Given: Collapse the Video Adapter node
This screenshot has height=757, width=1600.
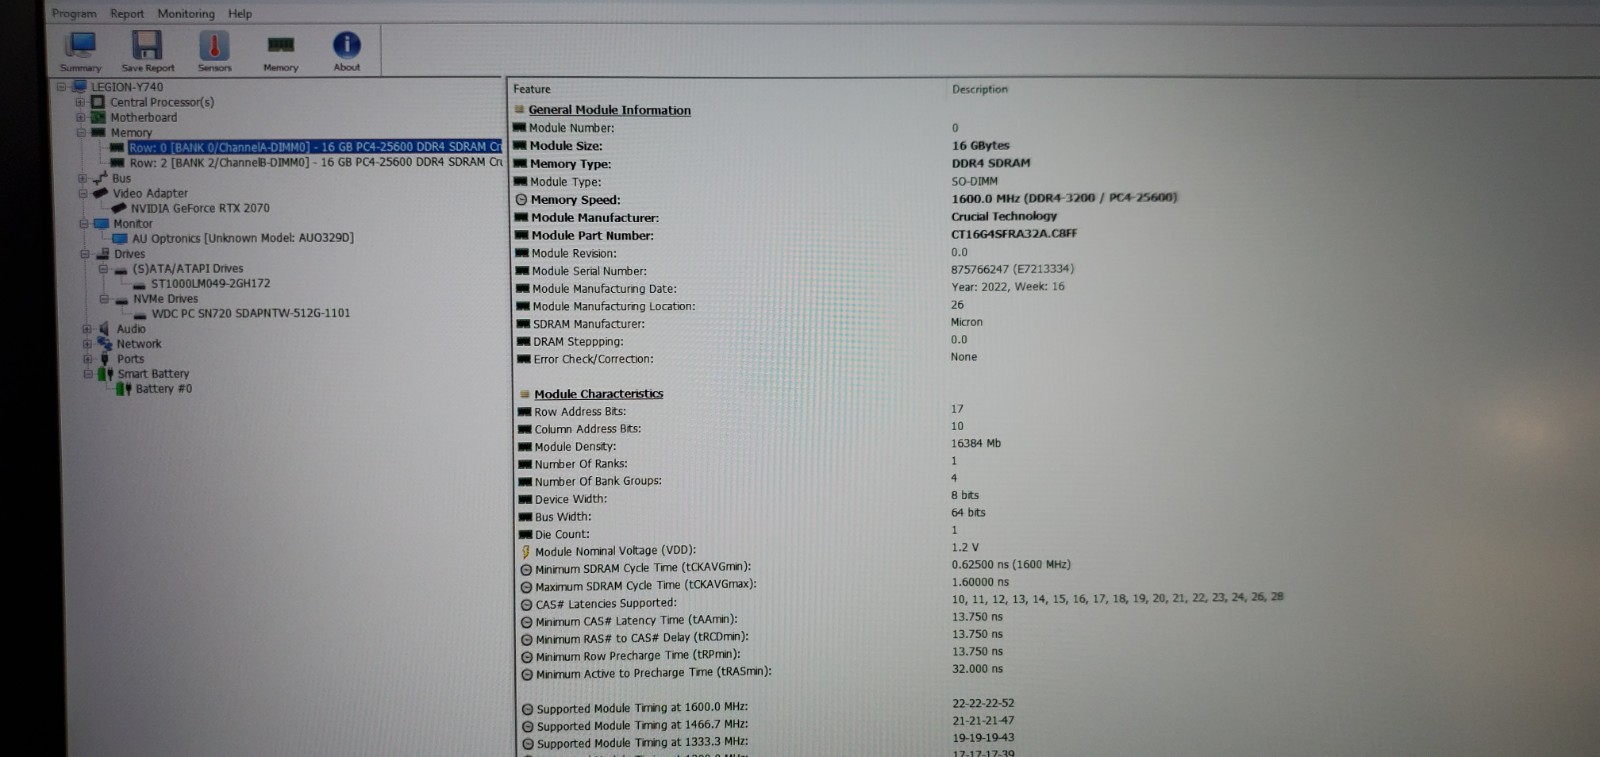Looking at the screenshot, I should click(x=84, y=193).
